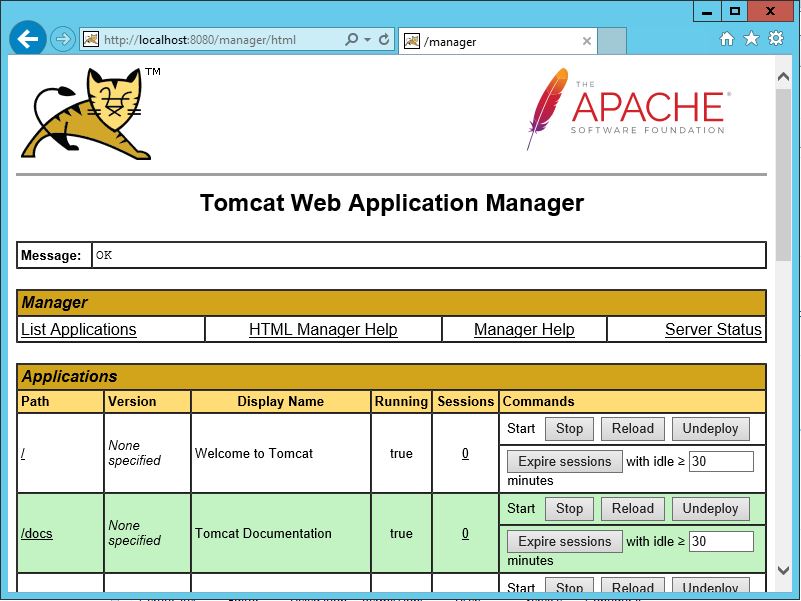Click the Home icon
The width and height of the screenshot is (801, 601).
727,38
